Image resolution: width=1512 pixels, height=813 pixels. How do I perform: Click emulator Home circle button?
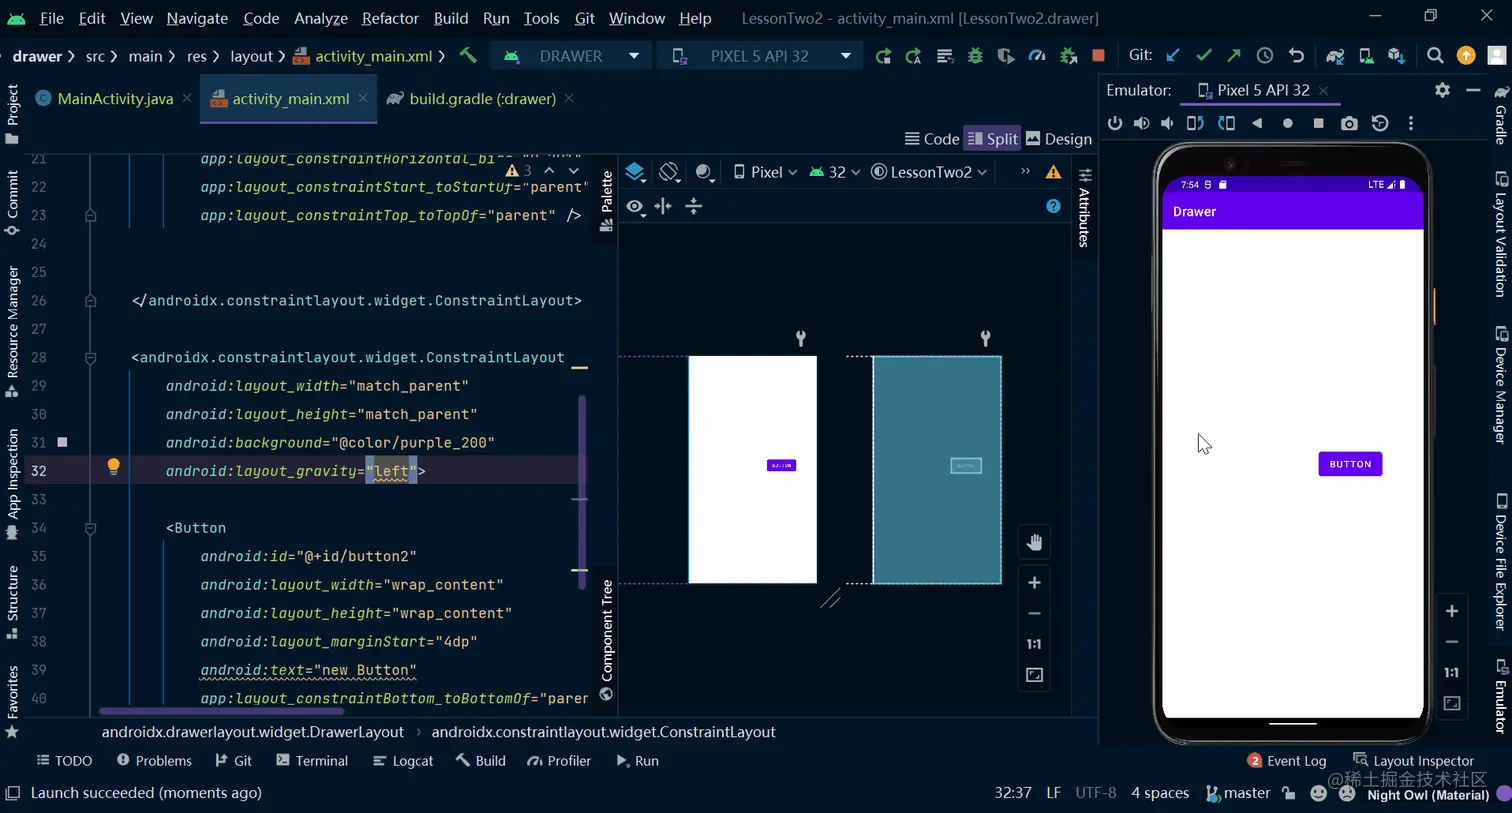pyautogui.click(x=1288, y=123)
